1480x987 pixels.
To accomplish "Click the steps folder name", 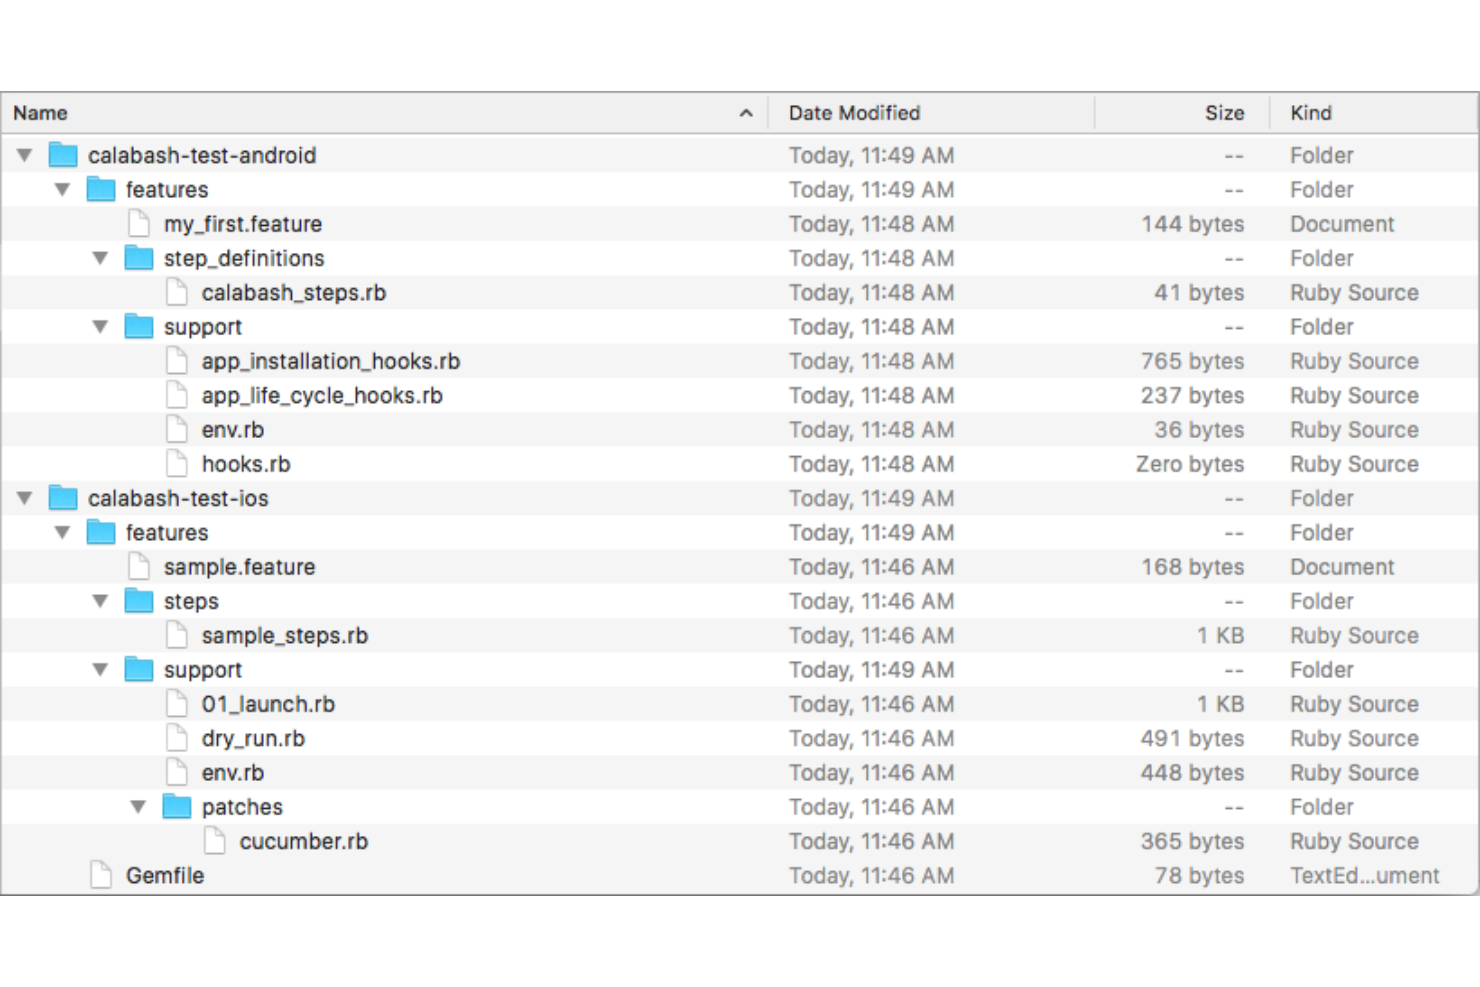I will click(191, 601).
